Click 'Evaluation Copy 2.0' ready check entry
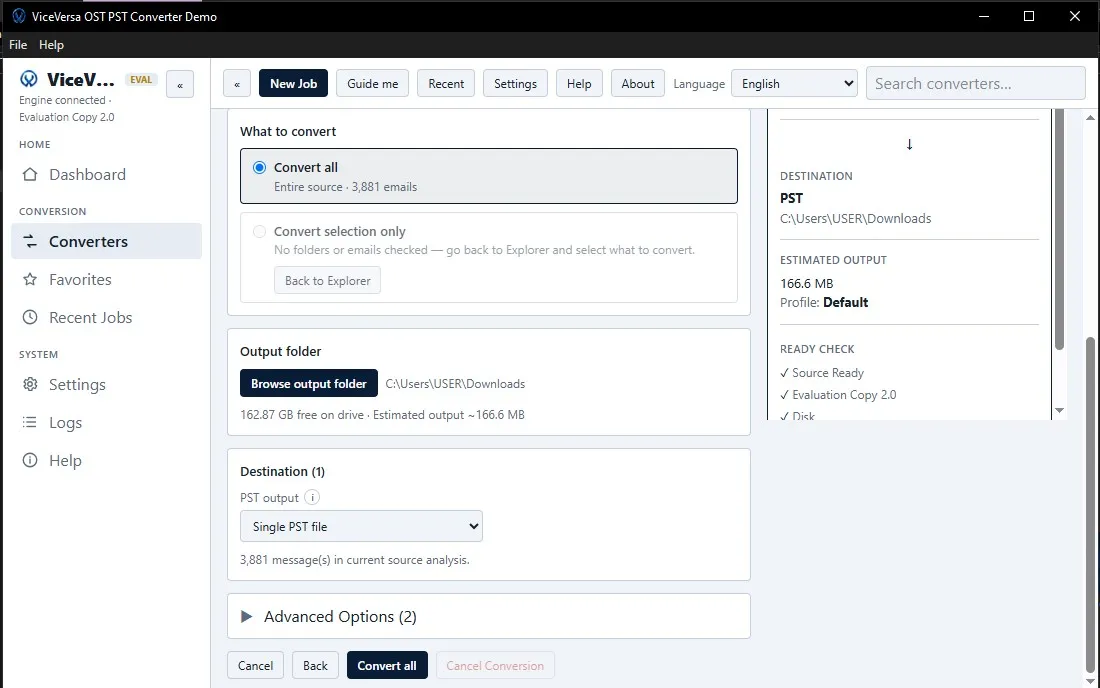Image resolution: width=1100 pixels, height=688 pixels. pos(838,394)
